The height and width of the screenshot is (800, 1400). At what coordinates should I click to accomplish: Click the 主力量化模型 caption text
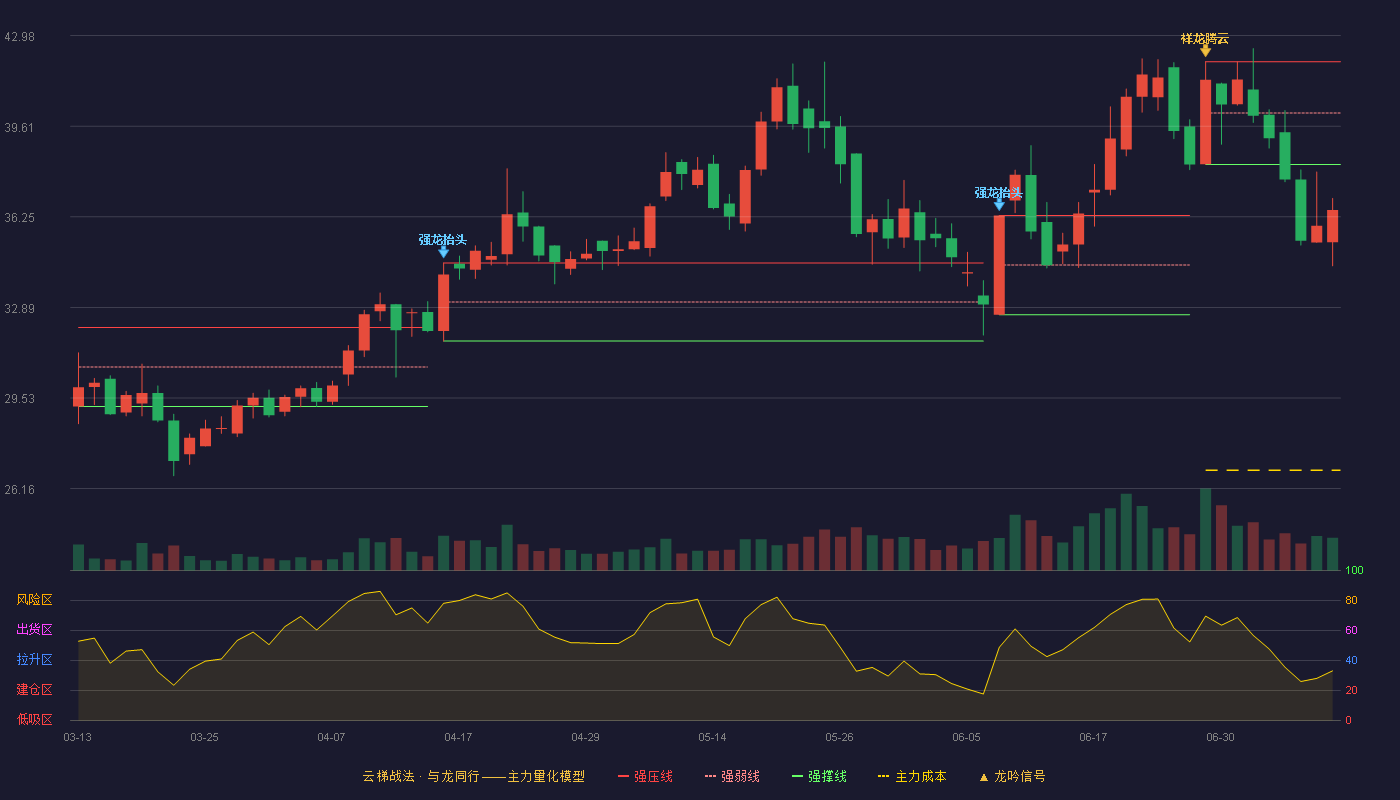[x=546, y=776]
